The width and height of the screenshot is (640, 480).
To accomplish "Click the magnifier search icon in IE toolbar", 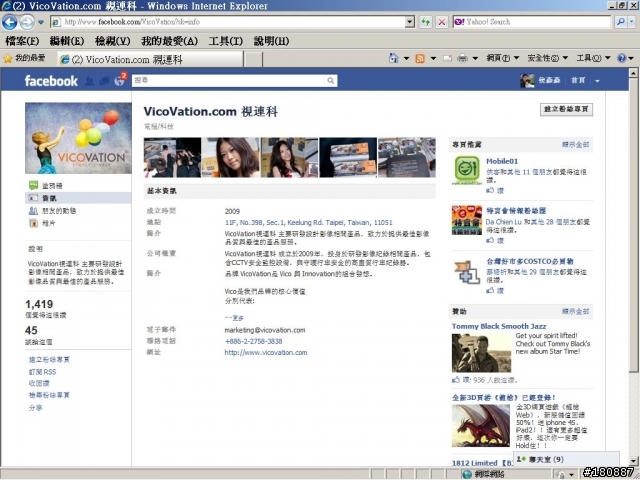I will point(621,22).
